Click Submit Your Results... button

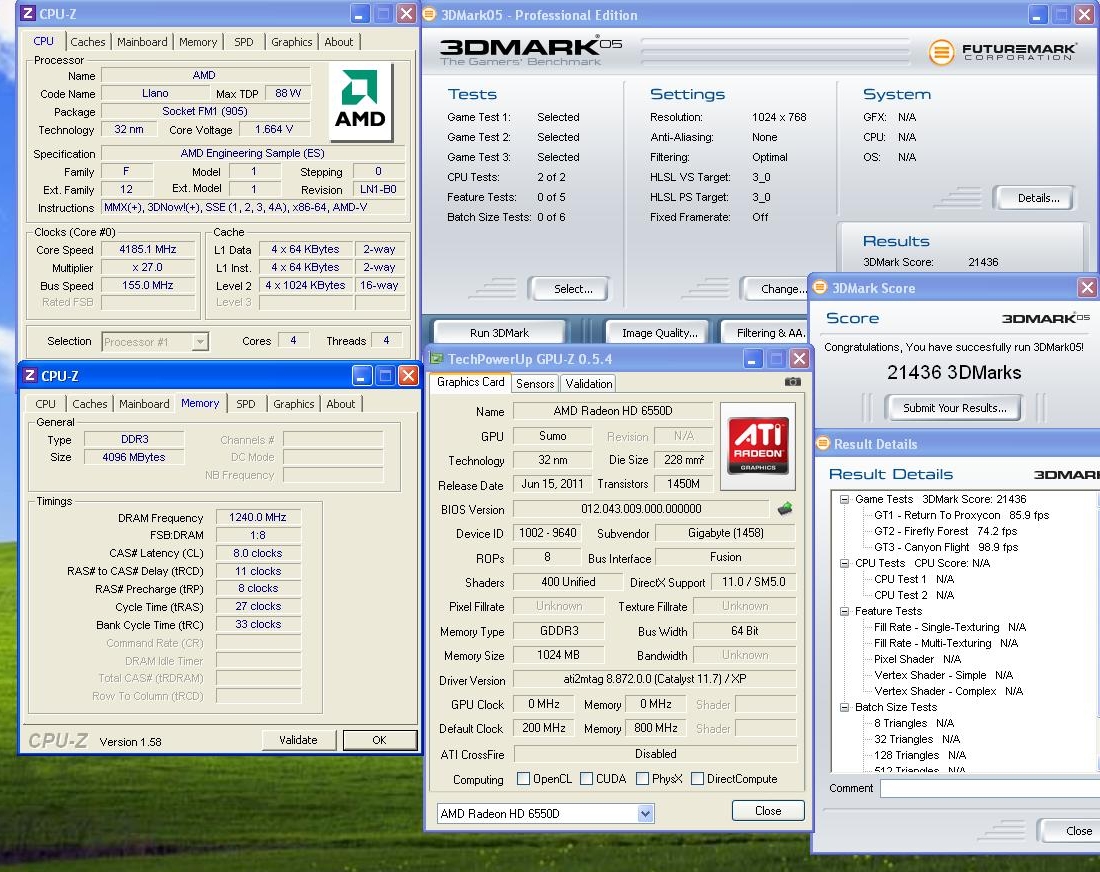[x=954, y=408]
